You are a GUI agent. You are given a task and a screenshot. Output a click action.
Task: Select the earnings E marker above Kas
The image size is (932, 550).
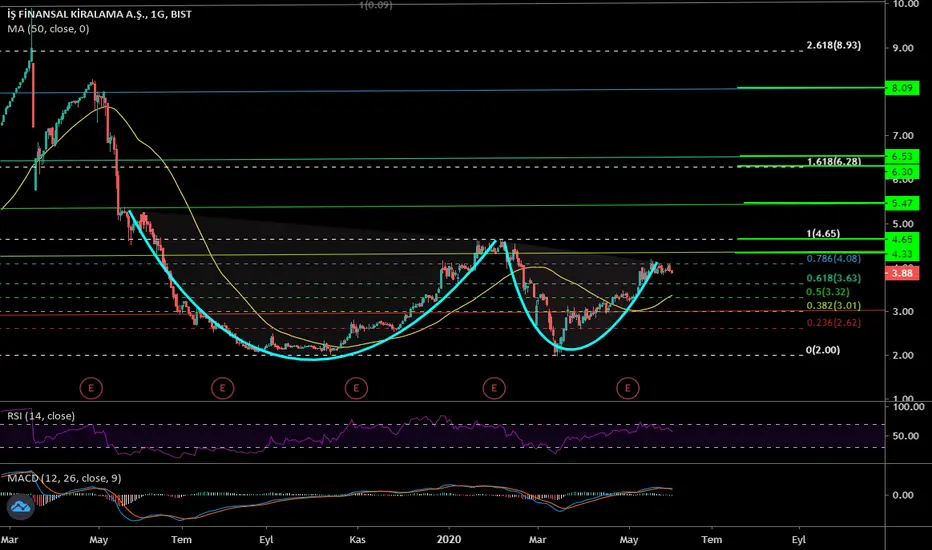pyautogui.click(x=356, y=386)
